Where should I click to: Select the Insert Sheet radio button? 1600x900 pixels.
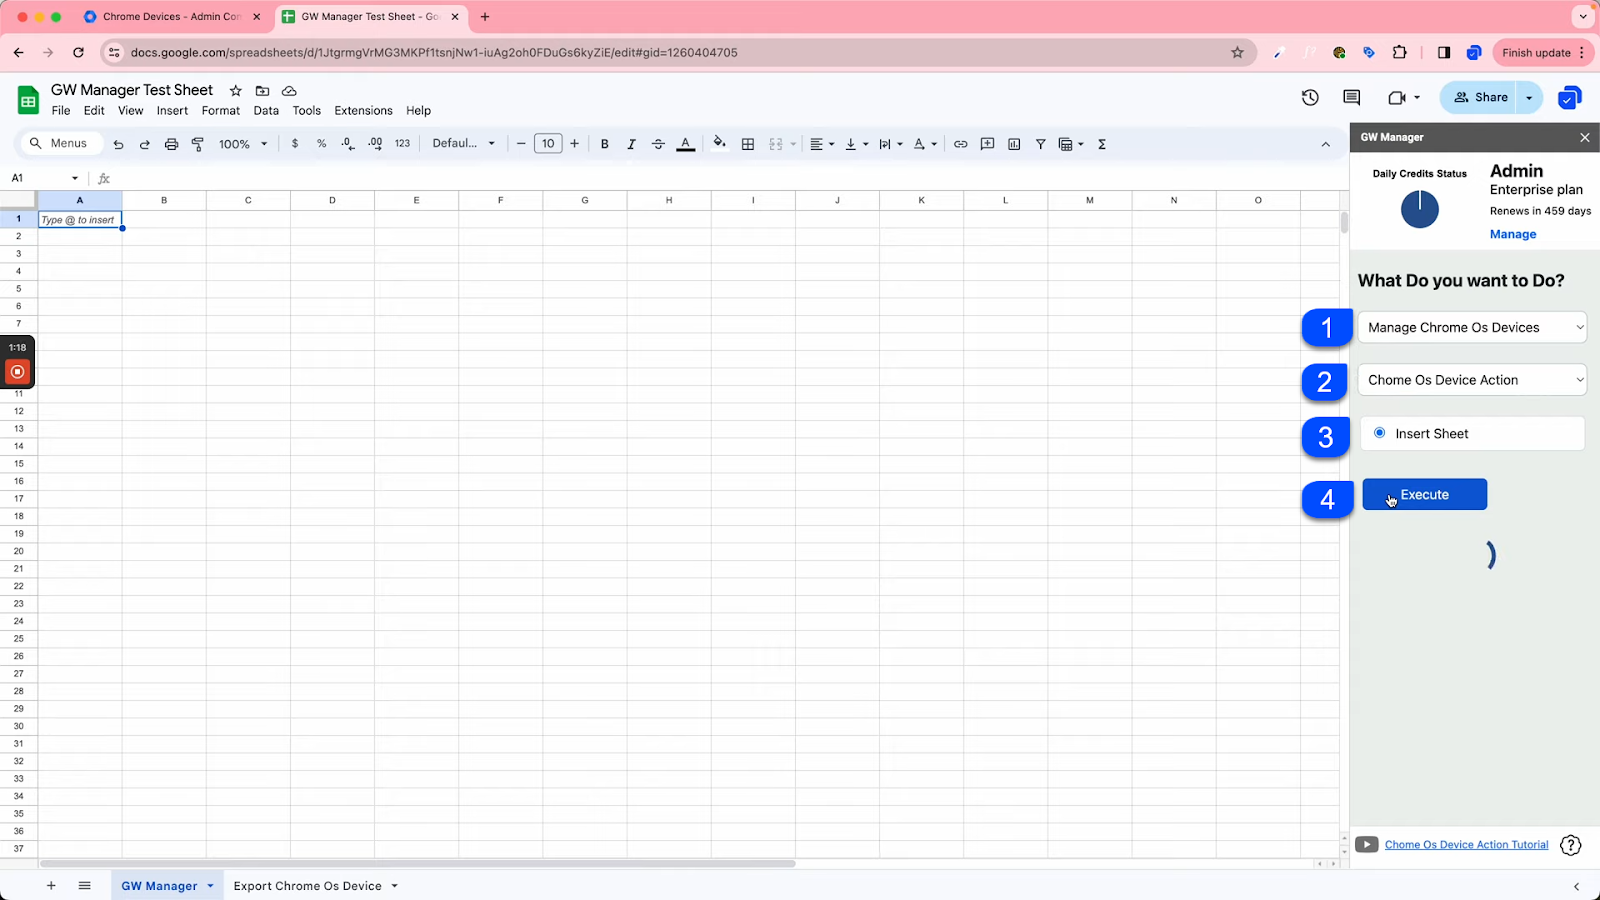pyautogui.click(x=1380, y=433)
